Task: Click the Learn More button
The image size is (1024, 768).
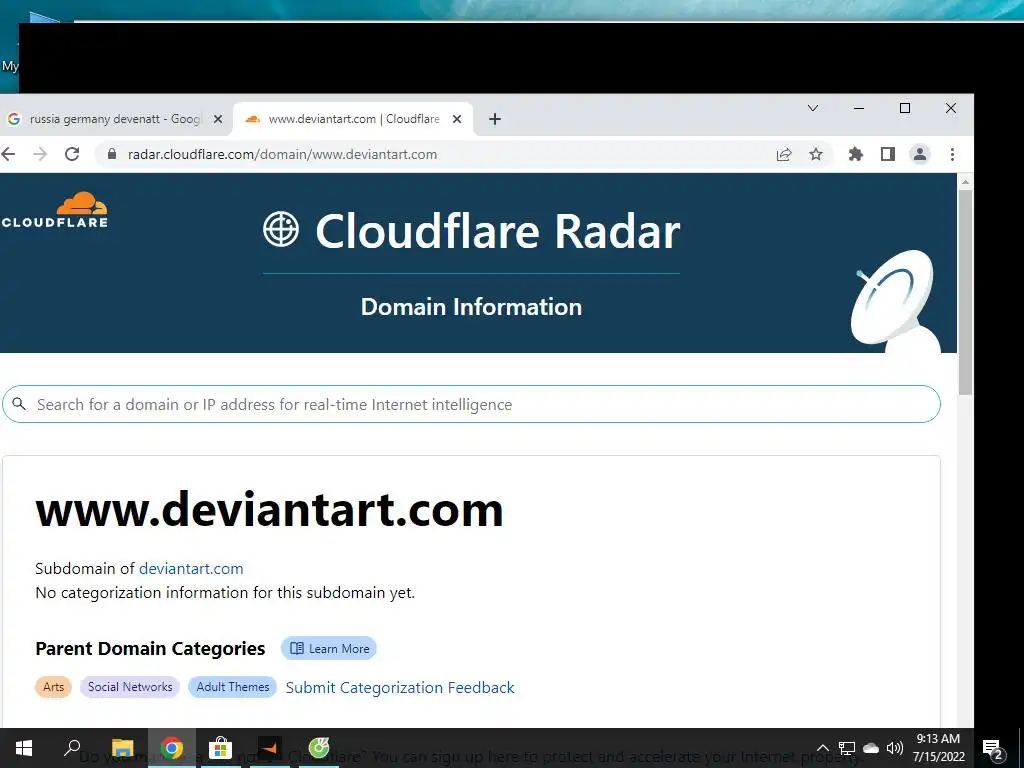Action: coord(328,648)
